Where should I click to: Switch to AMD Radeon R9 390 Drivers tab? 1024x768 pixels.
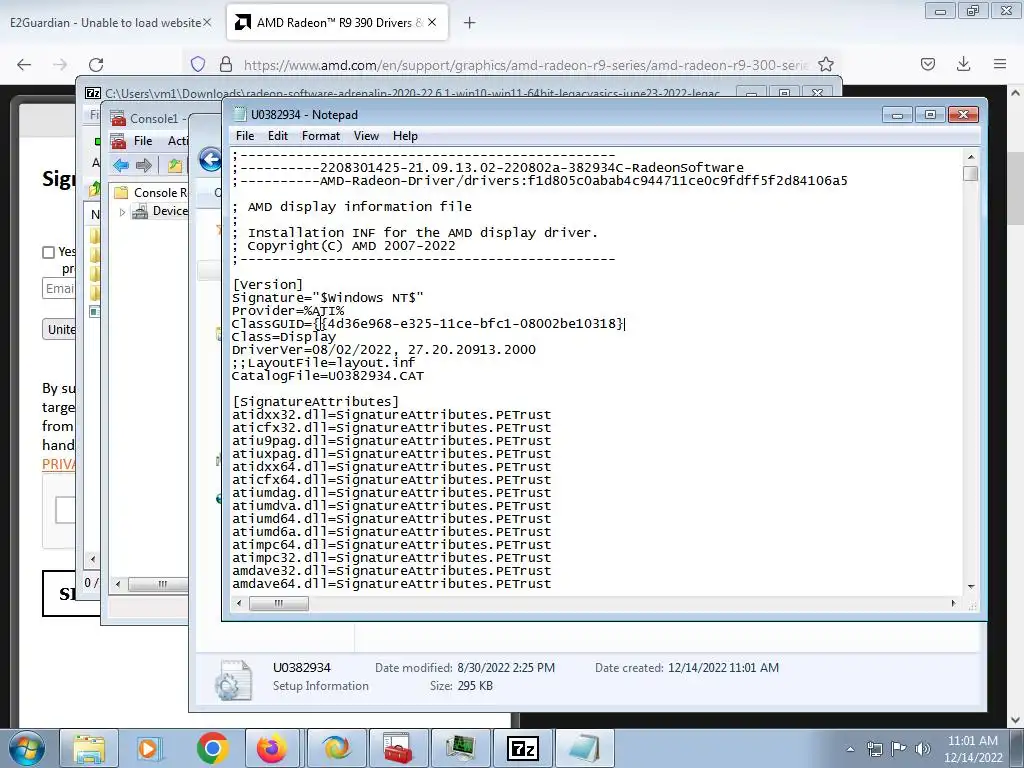coord(339,23)
